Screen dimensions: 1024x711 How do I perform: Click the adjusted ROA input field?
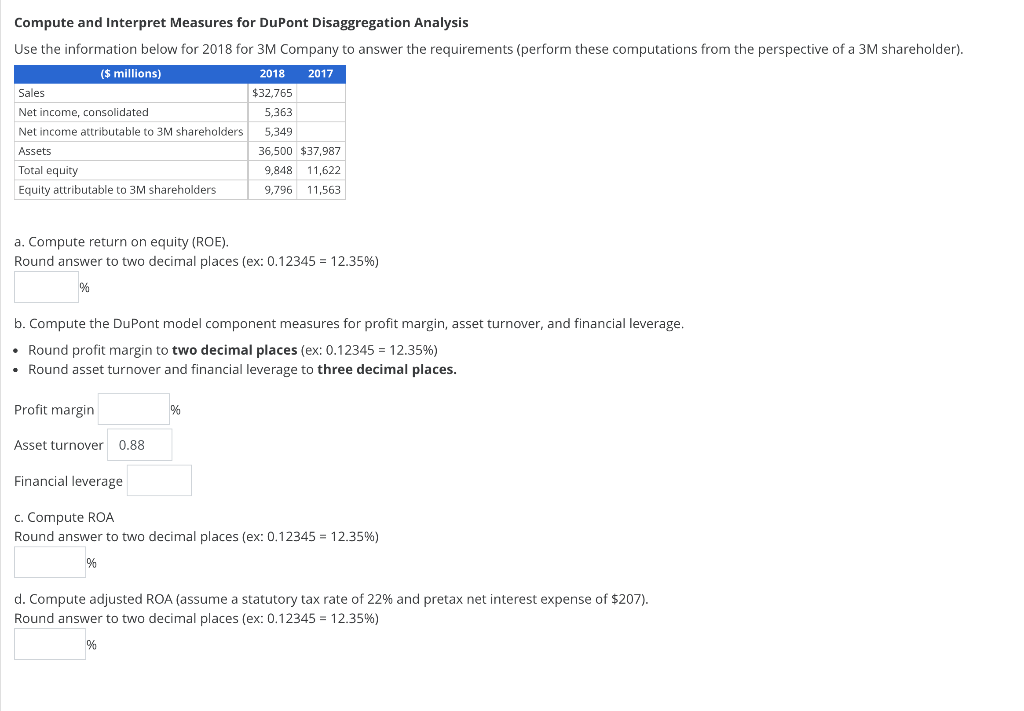[48, 644]
